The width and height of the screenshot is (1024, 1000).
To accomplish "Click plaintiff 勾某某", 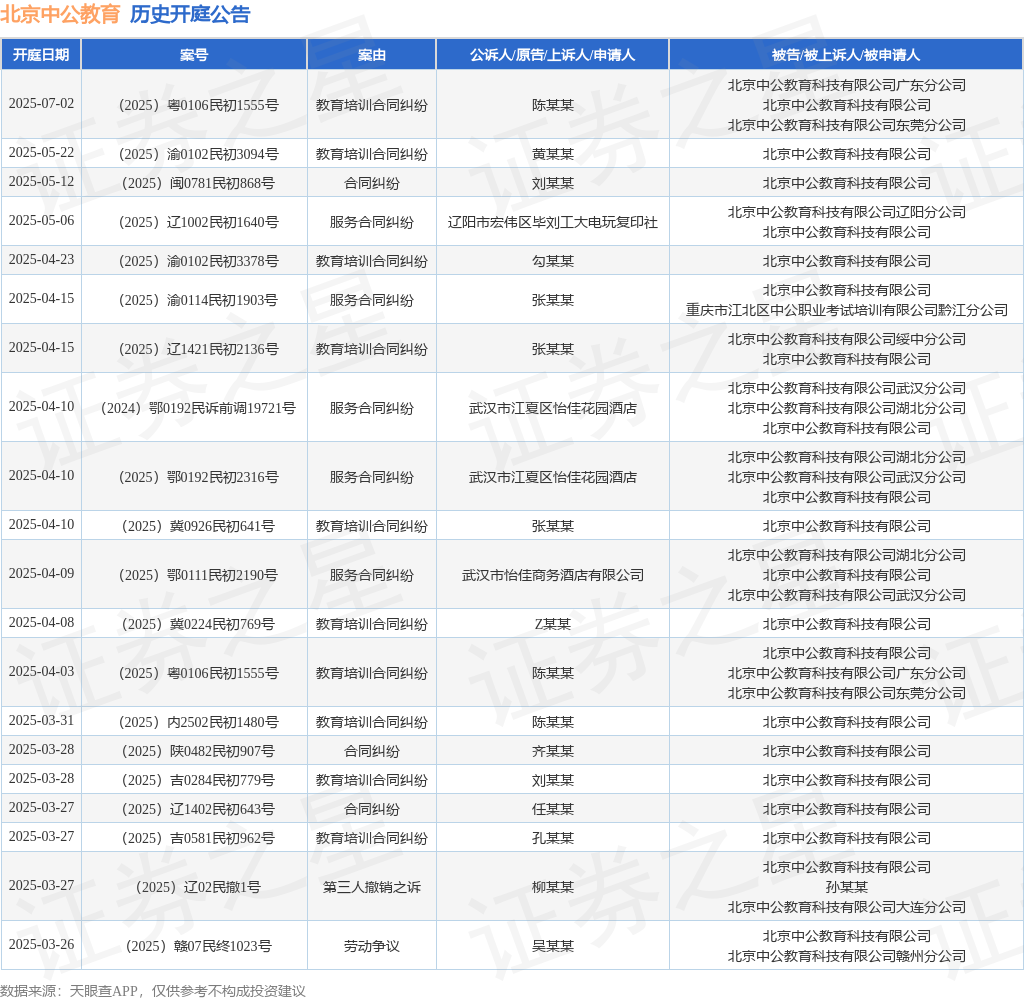I will tap(552, 261).
